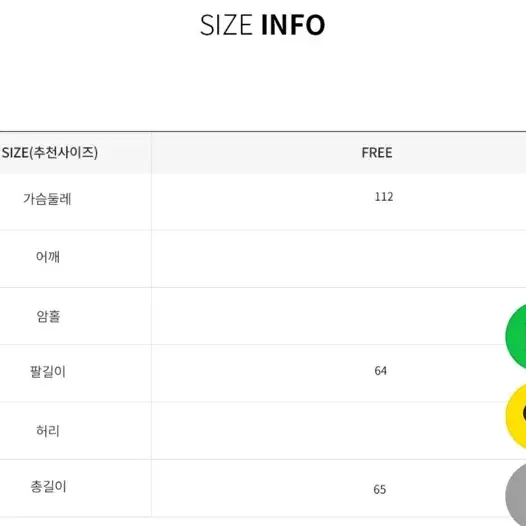
Task: Select the SIZE(추천사이즈) header cell
Action: click(x=50, y=153)
